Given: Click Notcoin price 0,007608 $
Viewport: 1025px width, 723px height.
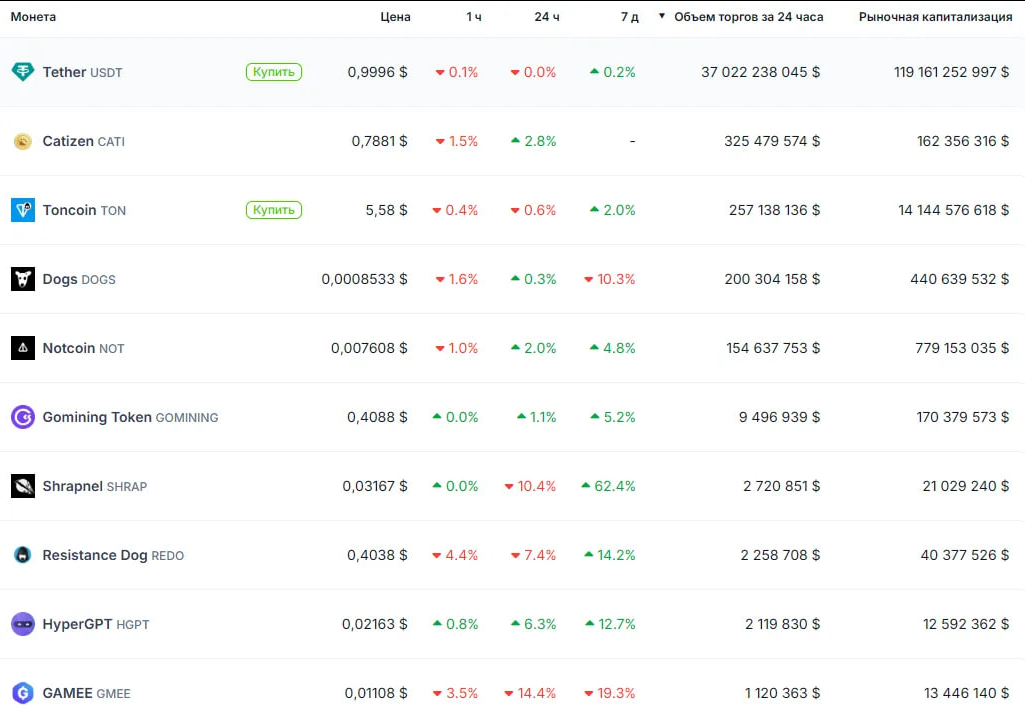Looking at the screenshot, I should click(x=369, y=348).
